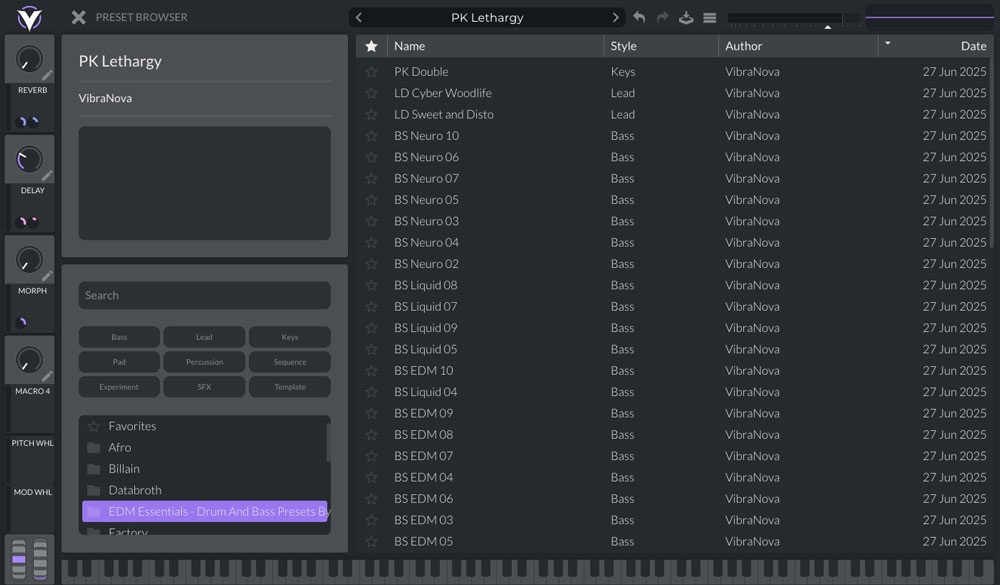Select the BS Liquid 09 preset

[672, 328]
